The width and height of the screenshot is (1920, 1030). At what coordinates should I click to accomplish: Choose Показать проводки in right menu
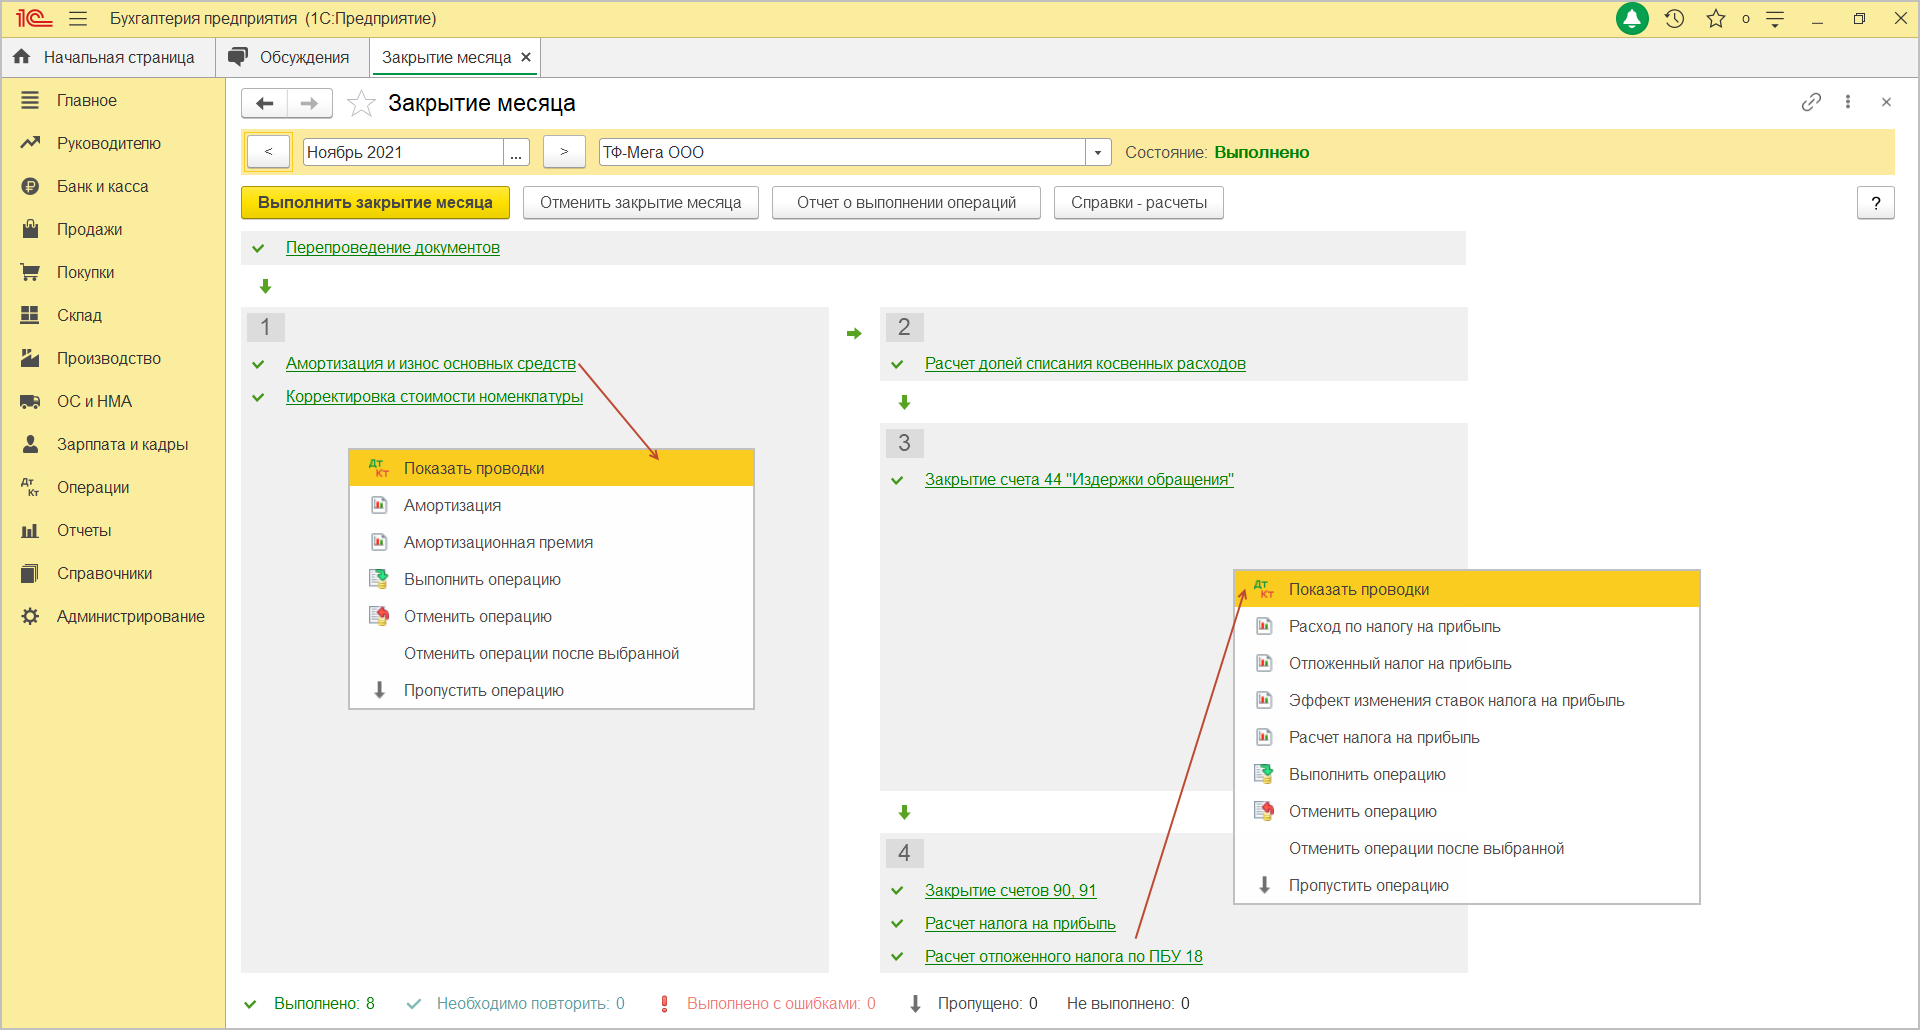[x=1467, y=589]
